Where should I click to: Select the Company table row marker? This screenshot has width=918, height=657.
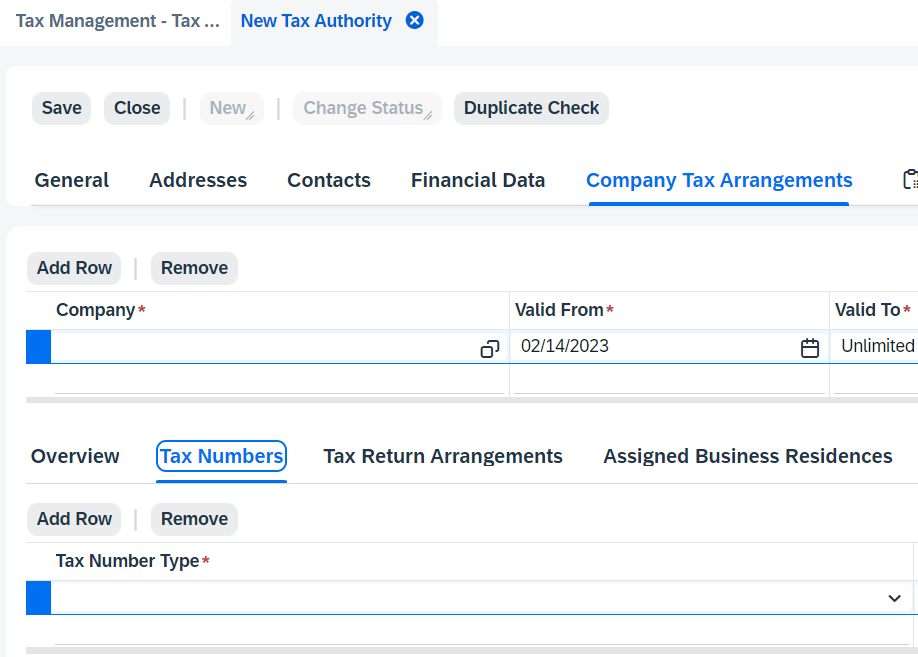click(x=39, y=347)
